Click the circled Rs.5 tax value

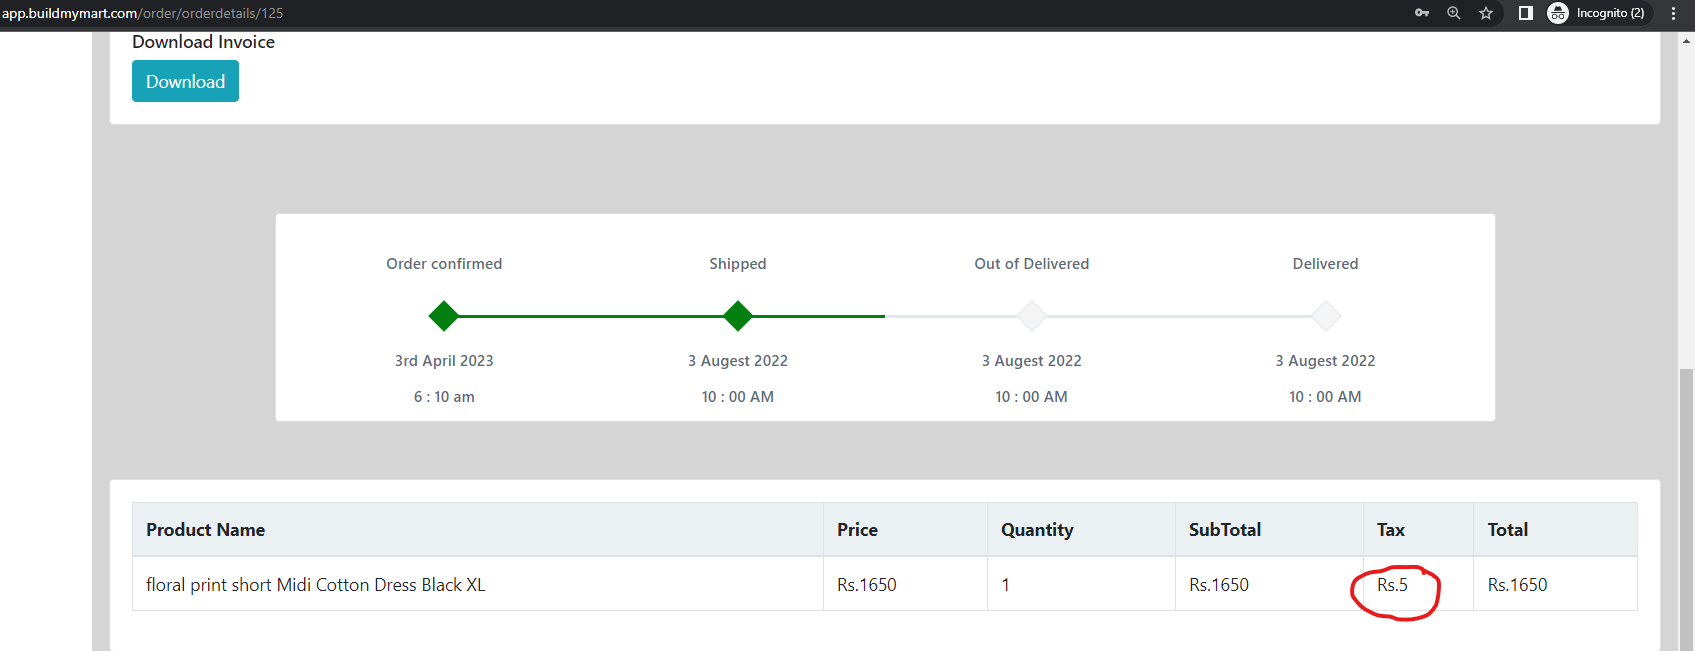click(1392, 585)
